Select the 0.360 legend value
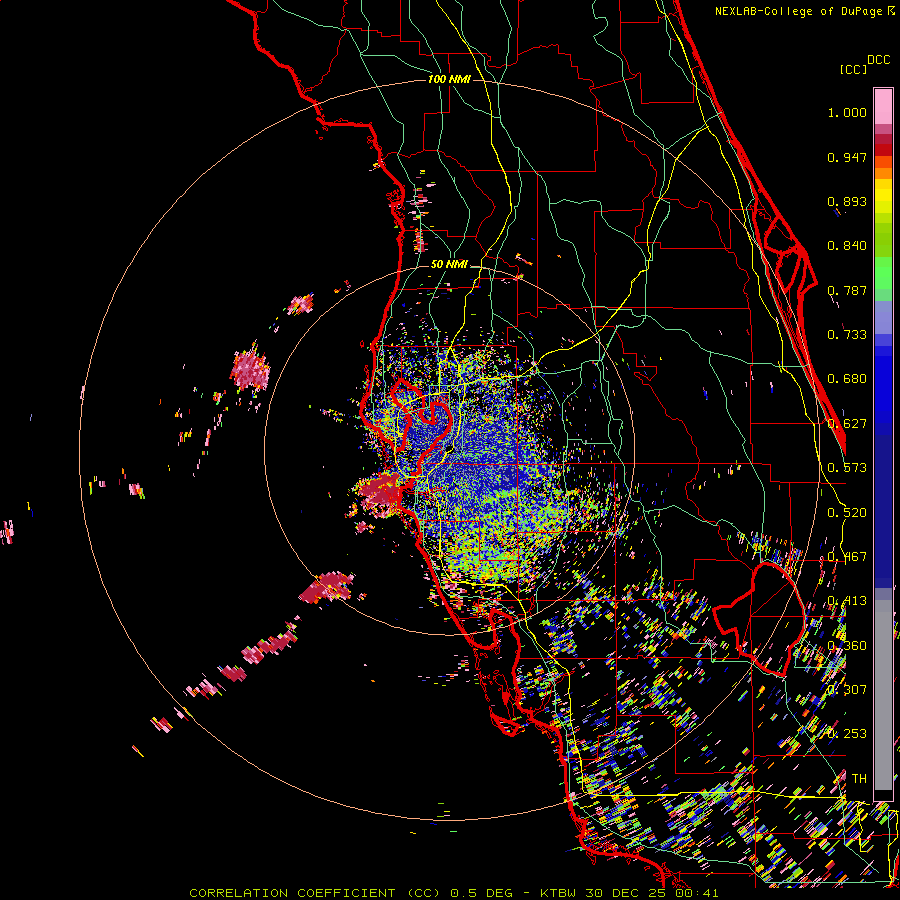This screenshot has width=900, height=900. click(847, 646)
